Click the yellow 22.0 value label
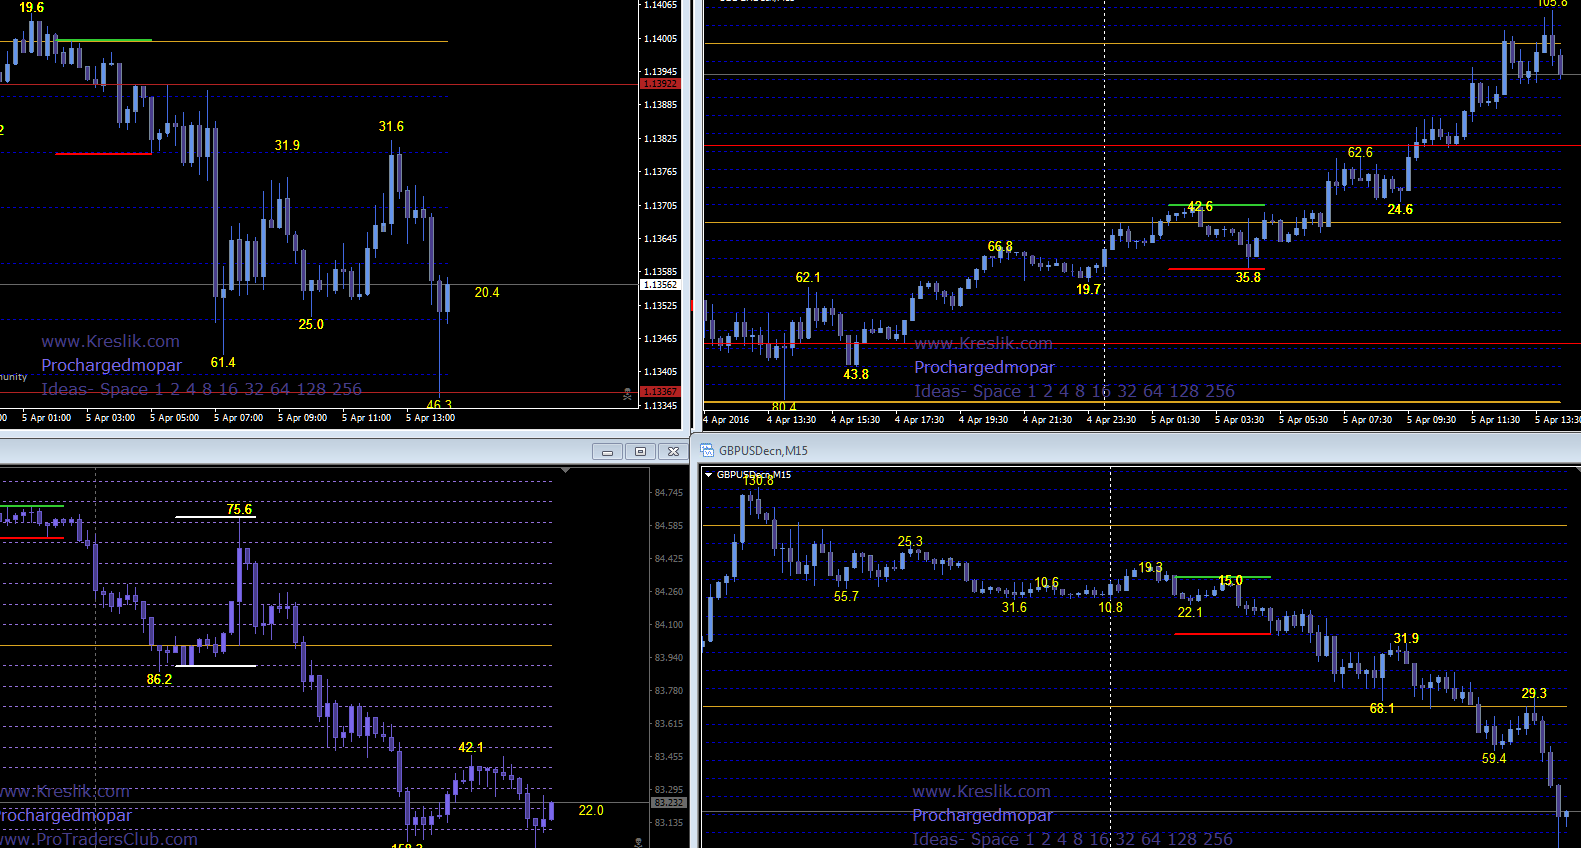Image resolution: width=1581 pixels, height=848 pixels. (591, 811)
